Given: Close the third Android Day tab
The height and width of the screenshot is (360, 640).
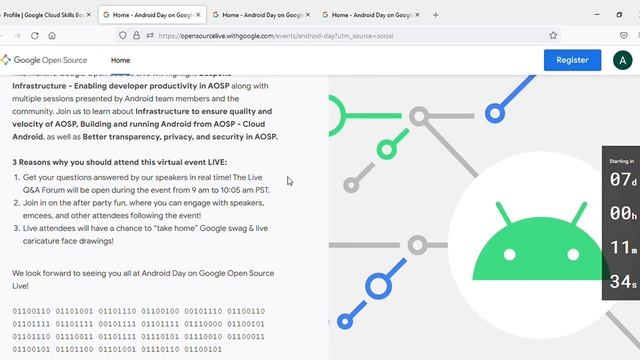Looking at the screenshot, I should 308,15.
